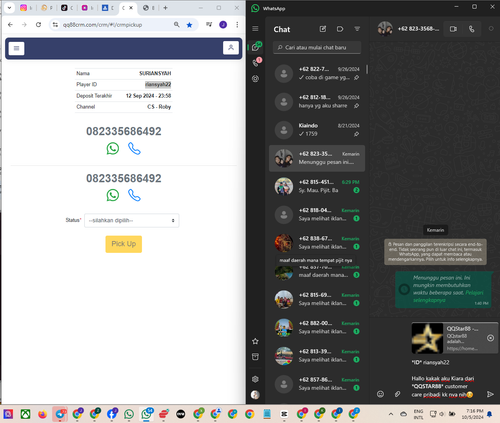This screenshot has height=423, width=500.
Task: Open WhatsApp Settings gear icon
Action: pyautogui.click(x=255, y=379)
